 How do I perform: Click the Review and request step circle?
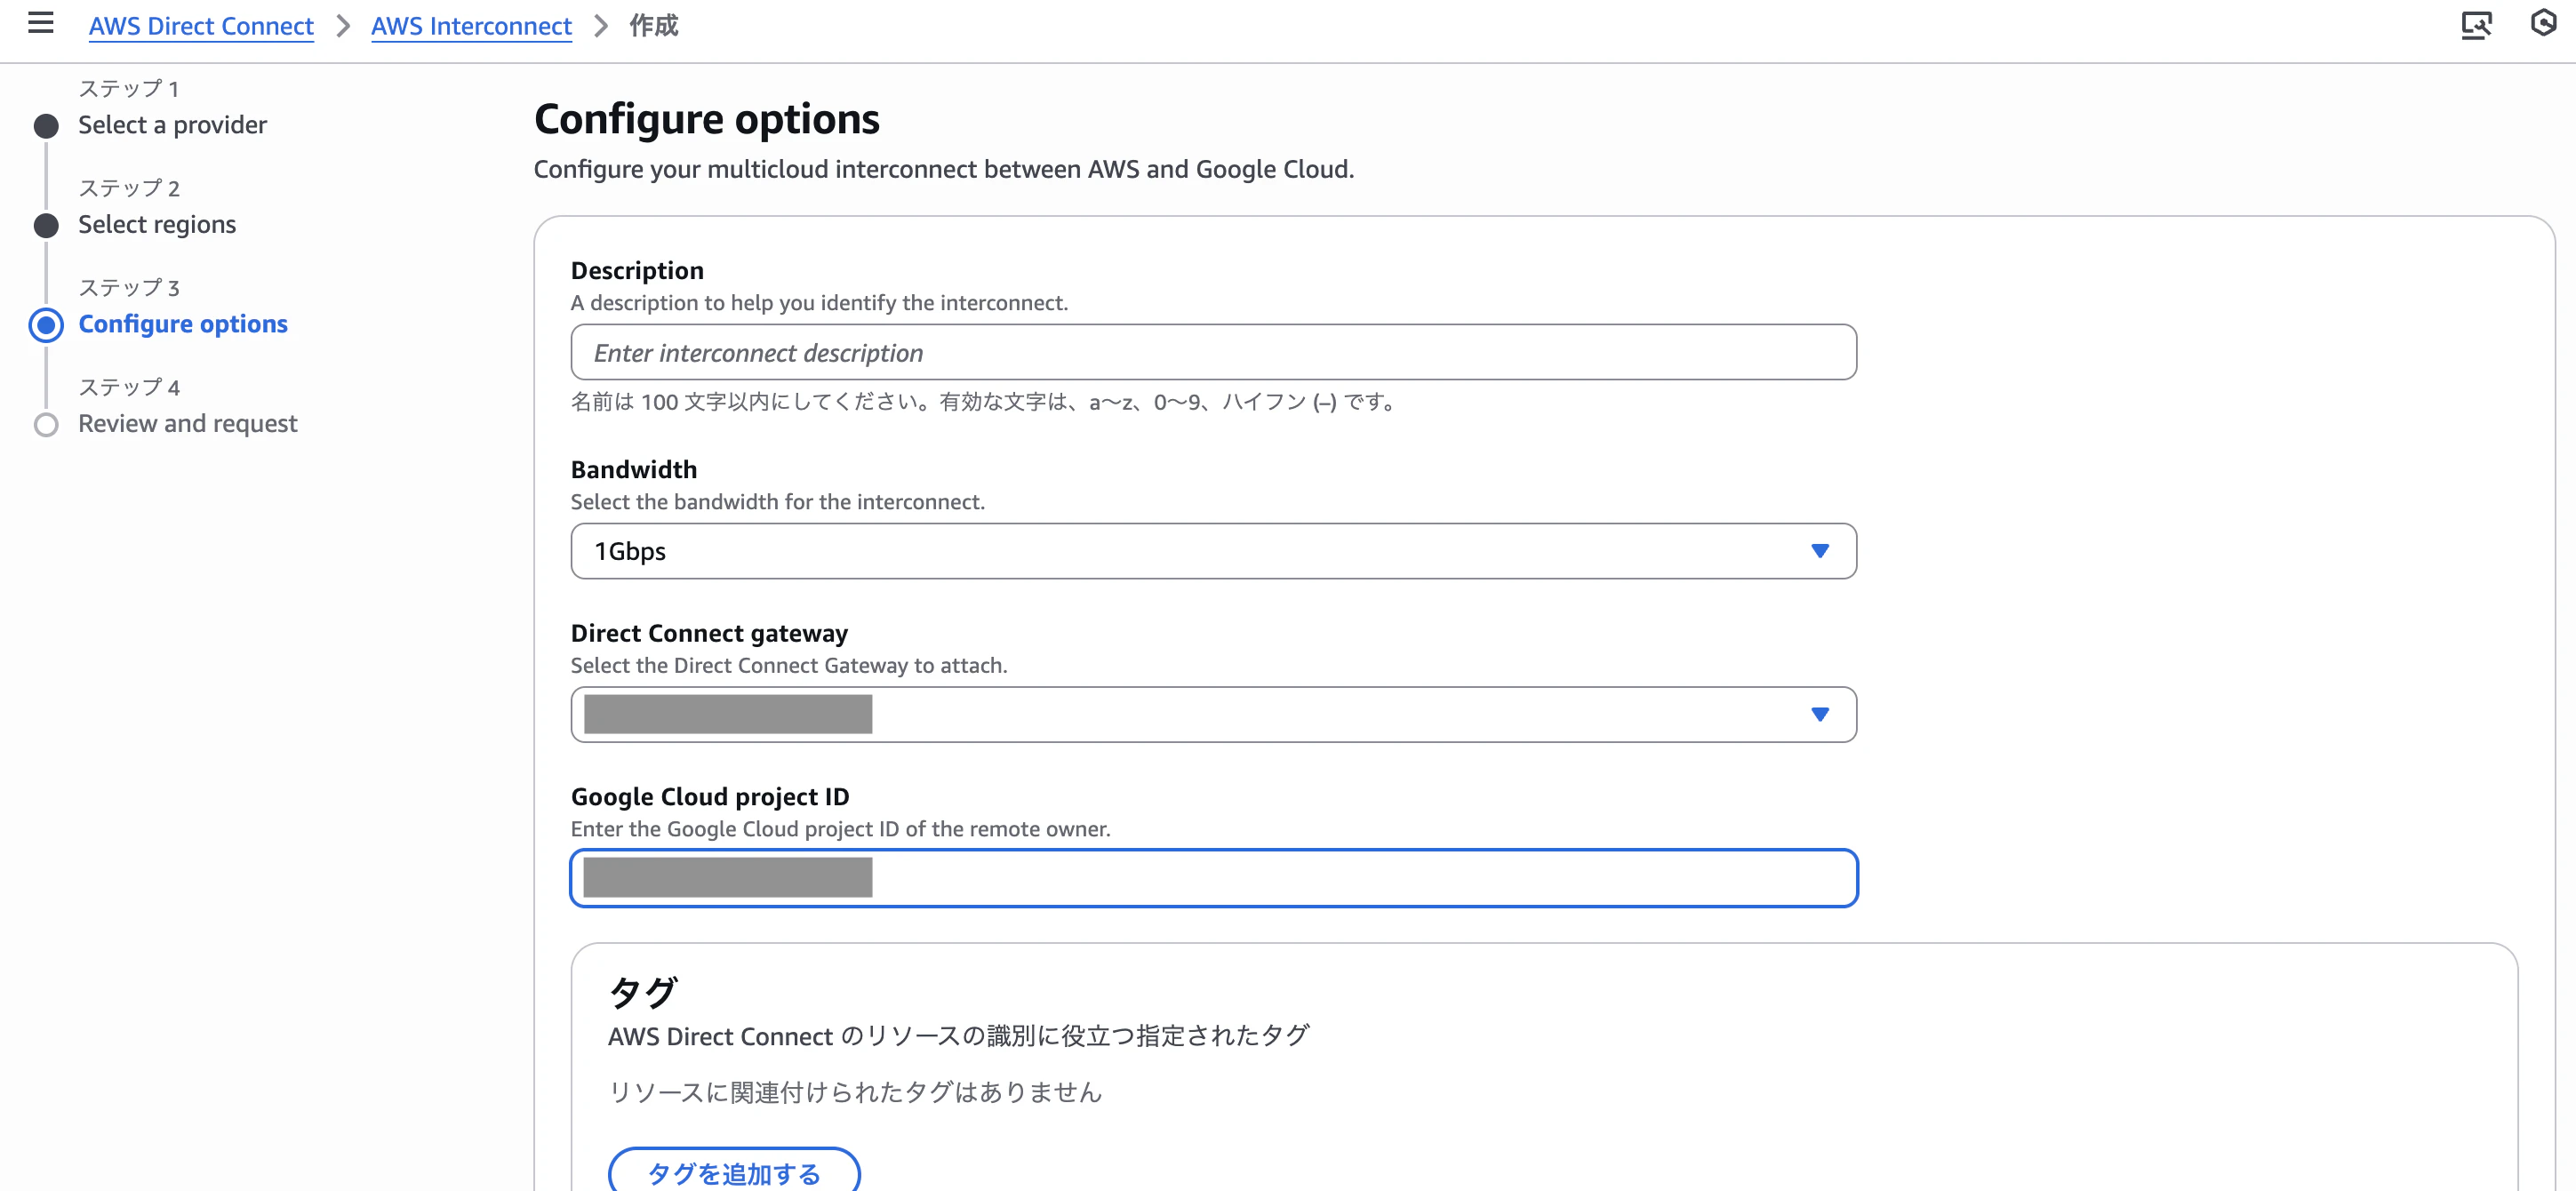(x=46, y=425)
